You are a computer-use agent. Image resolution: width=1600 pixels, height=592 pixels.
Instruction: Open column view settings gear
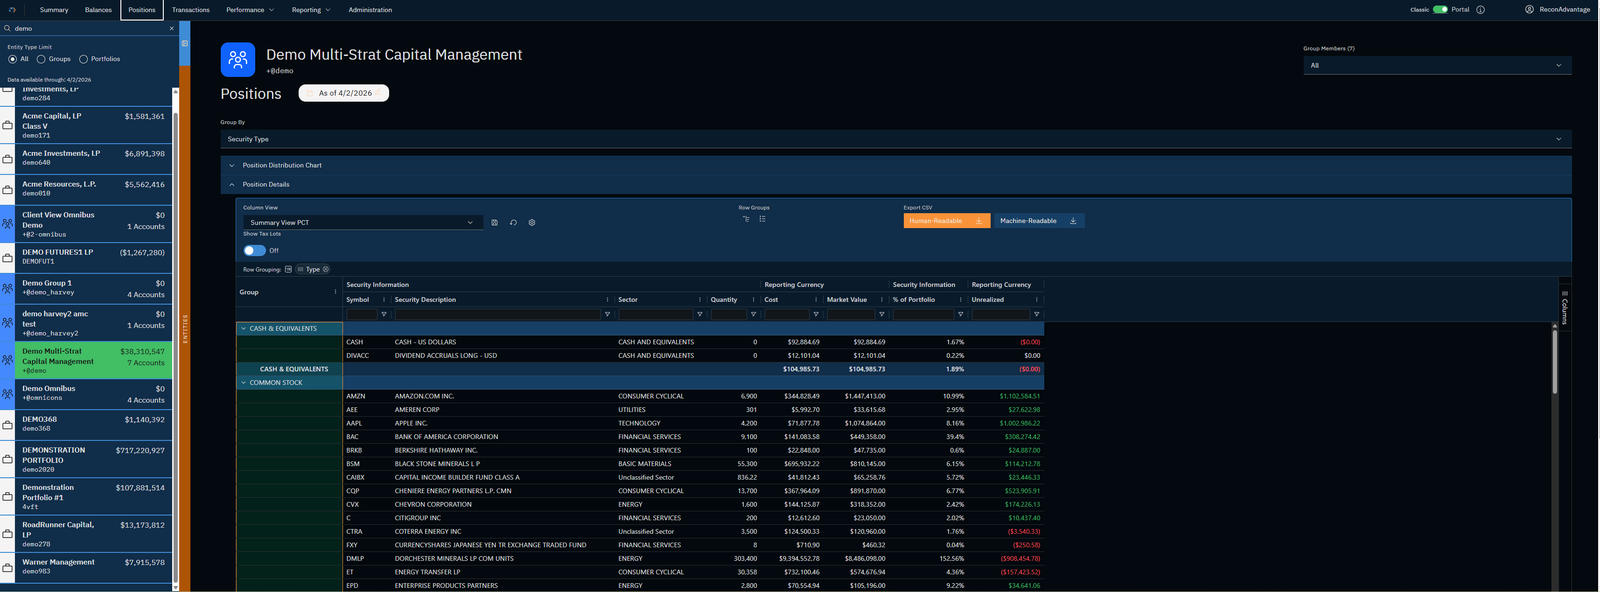(532, 223)
